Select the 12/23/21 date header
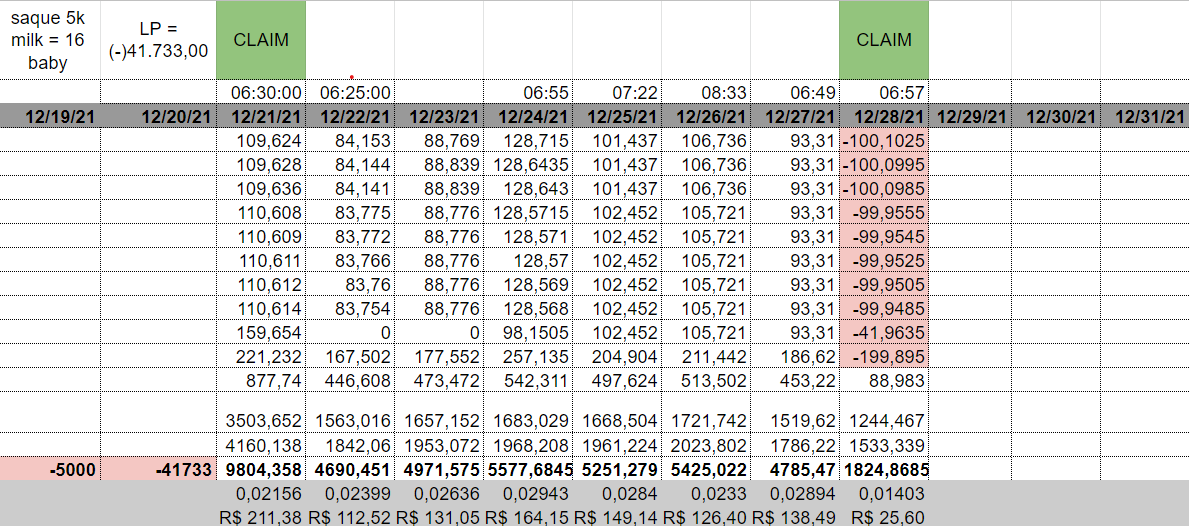This screenshot has height=526, width=1189. point(439,116)
